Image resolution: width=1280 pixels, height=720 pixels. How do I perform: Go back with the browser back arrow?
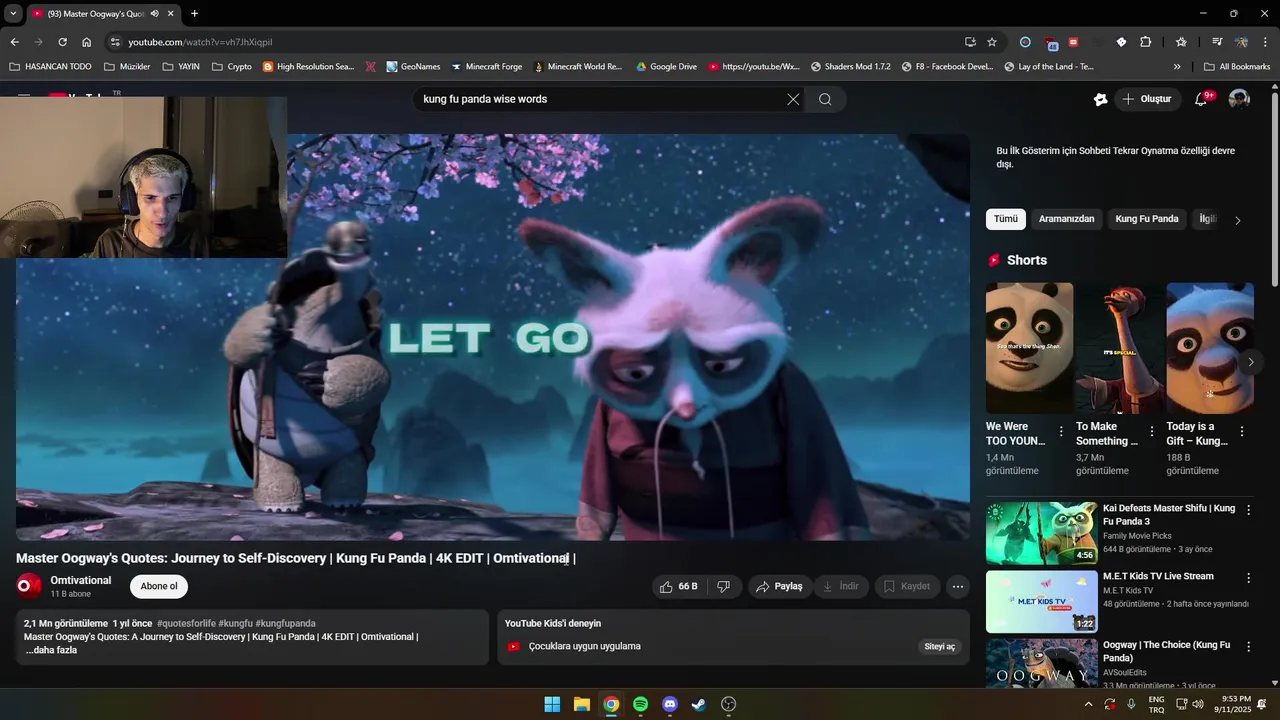click(14, 42)
